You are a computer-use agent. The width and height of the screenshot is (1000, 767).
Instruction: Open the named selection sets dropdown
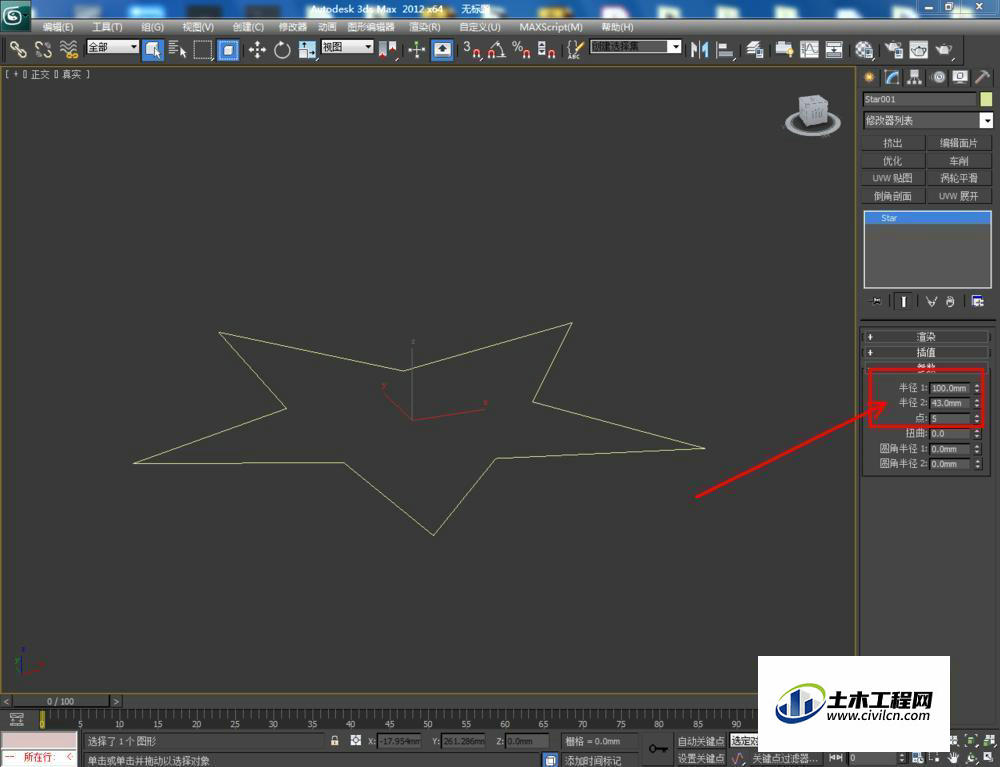click(x=636, y=47)
